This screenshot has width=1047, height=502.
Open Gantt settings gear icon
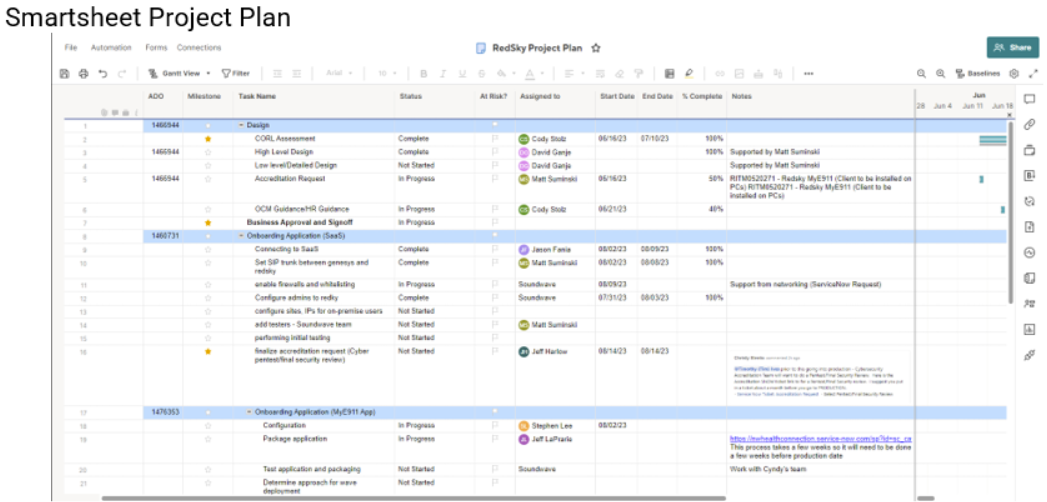point(1014,73)
